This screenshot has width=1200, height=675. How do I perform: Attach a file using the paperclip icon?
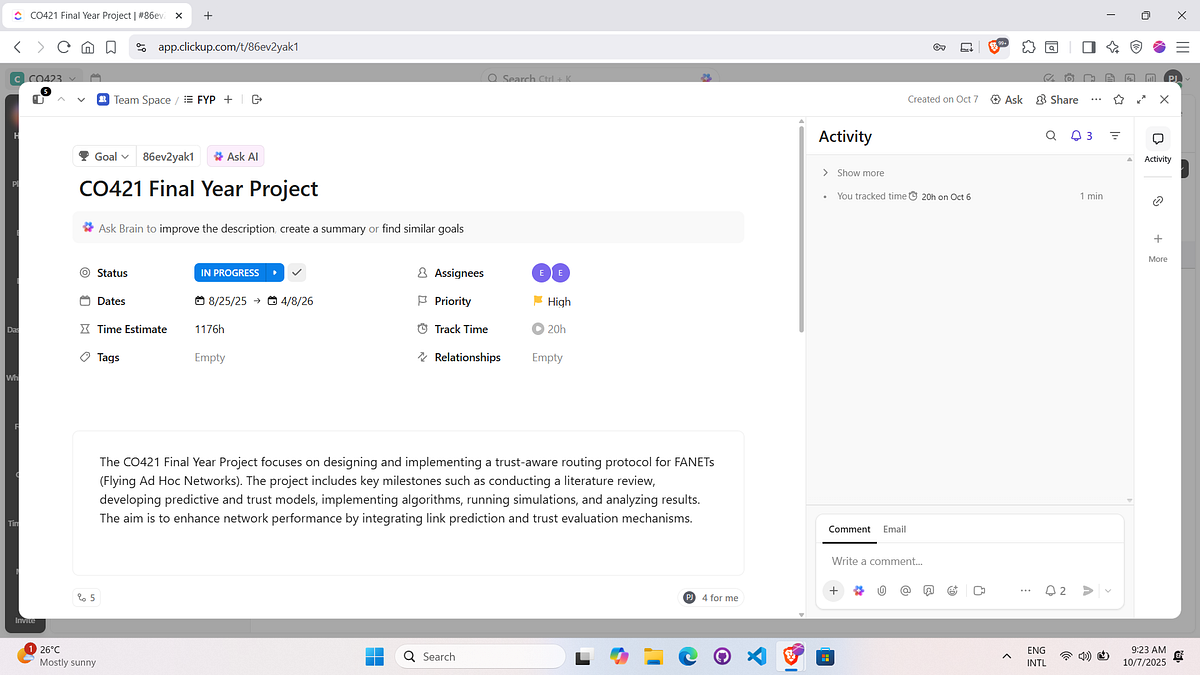(881, 590)
